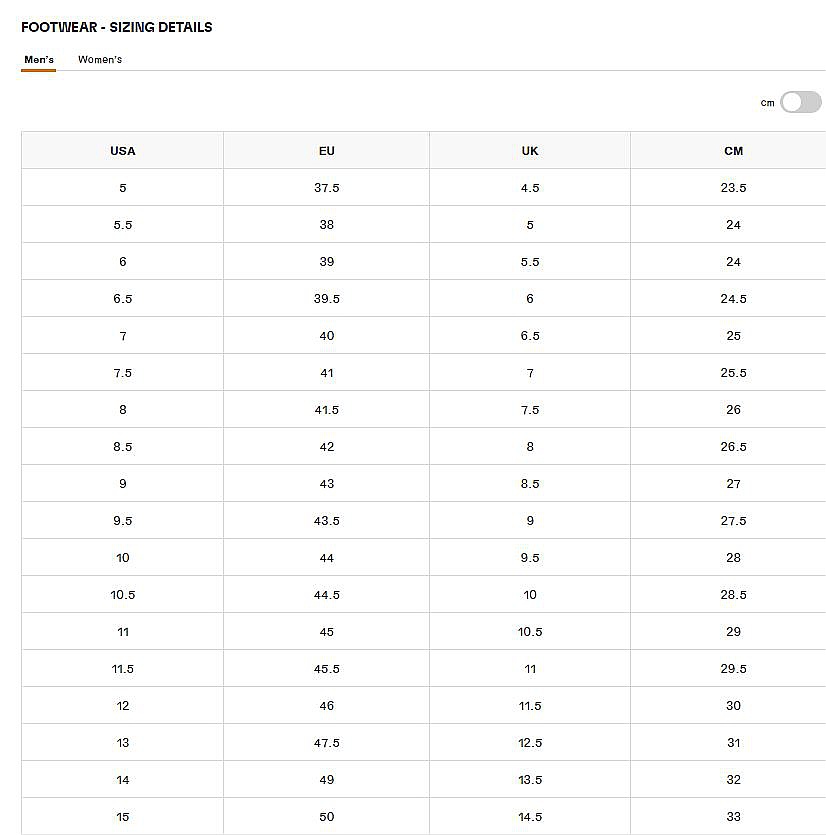Select the EU 37.5 cell

(326, 187)
